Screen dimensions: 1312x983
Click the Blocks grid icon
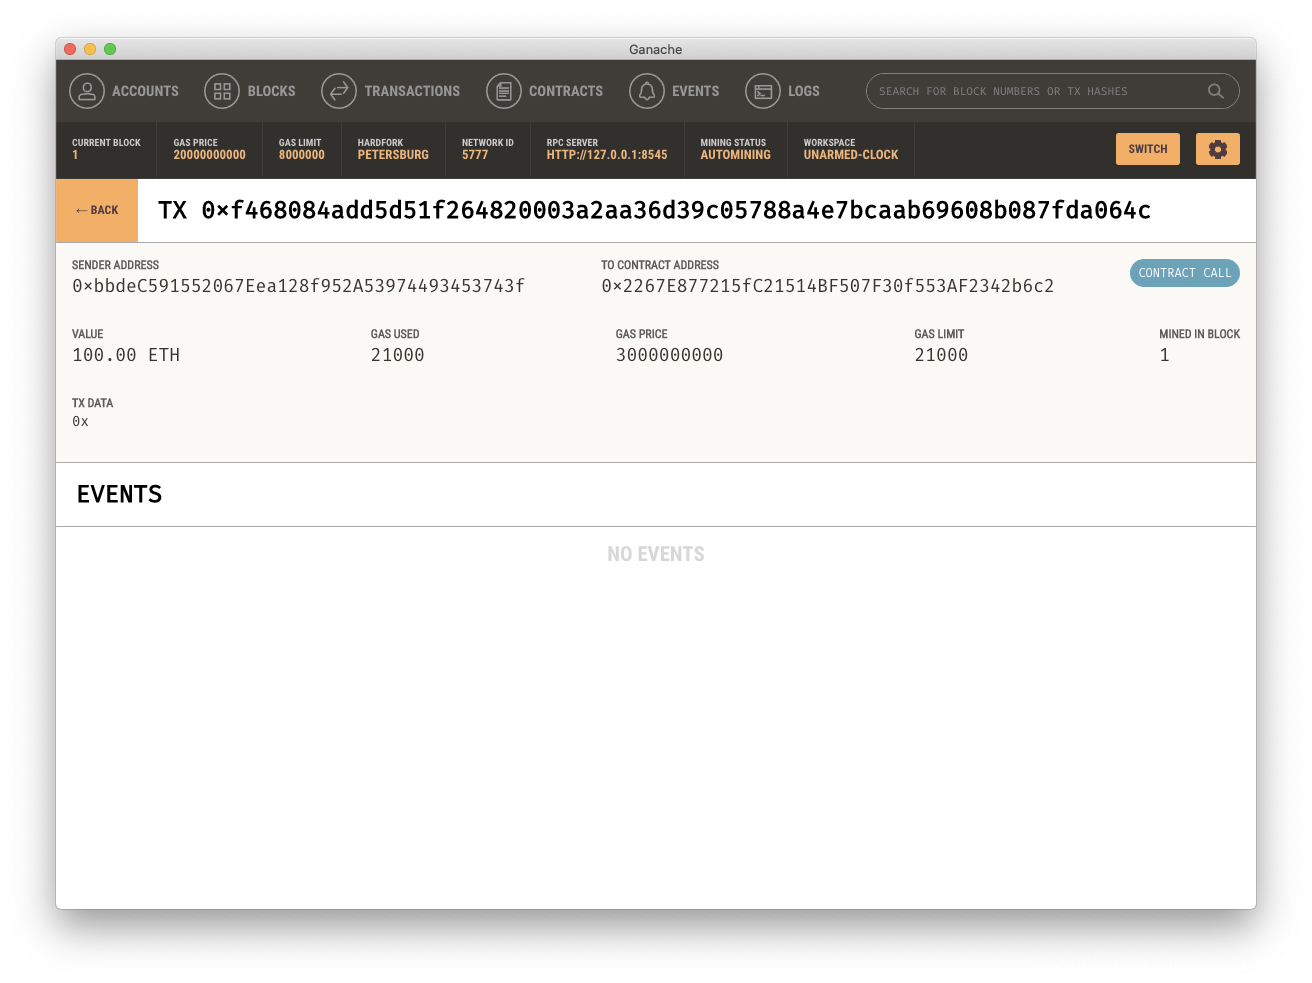222,91
